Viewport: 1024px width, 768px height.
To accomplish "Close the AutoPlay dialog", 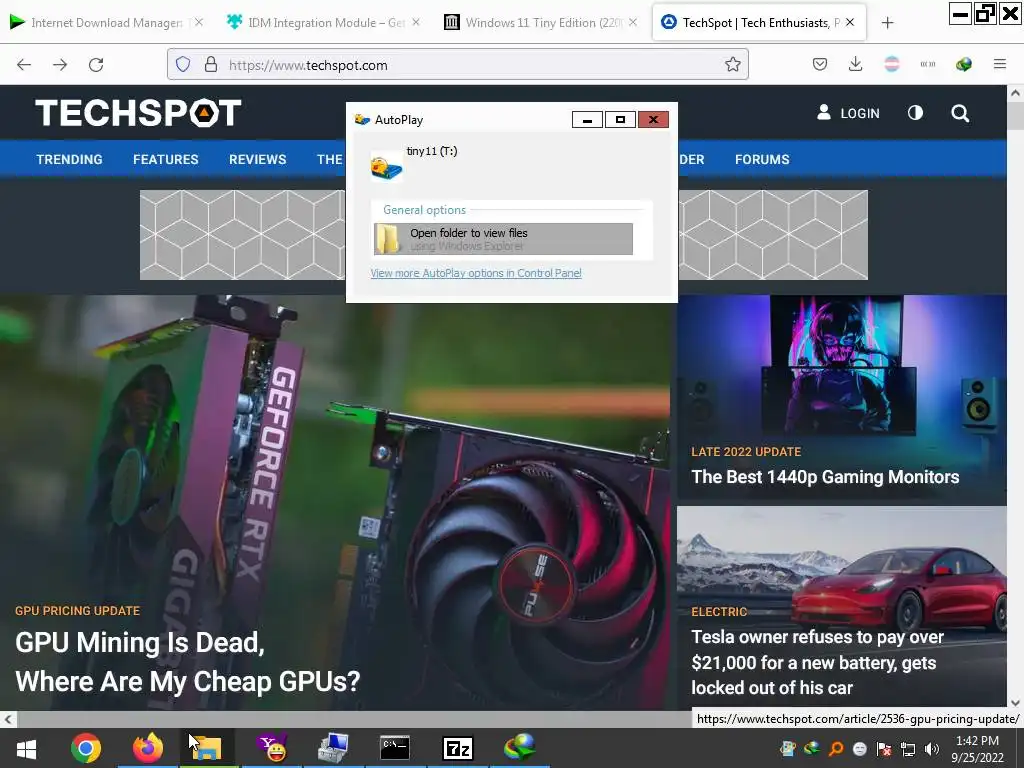I will [653, 120].
